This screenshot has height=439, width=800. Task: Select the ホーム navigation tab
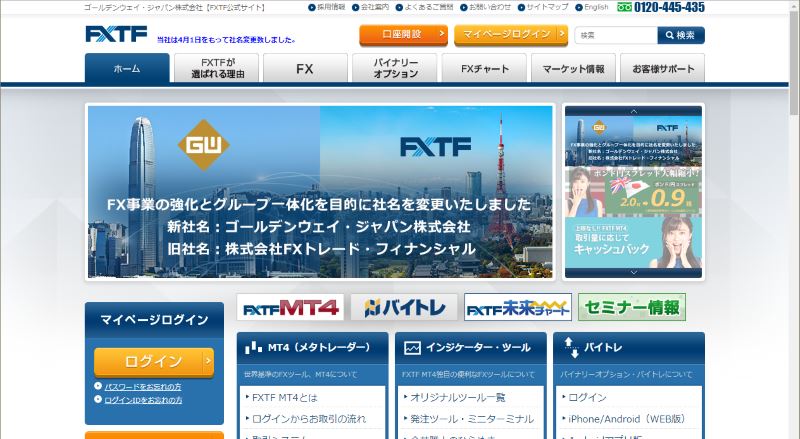point(127,68)
